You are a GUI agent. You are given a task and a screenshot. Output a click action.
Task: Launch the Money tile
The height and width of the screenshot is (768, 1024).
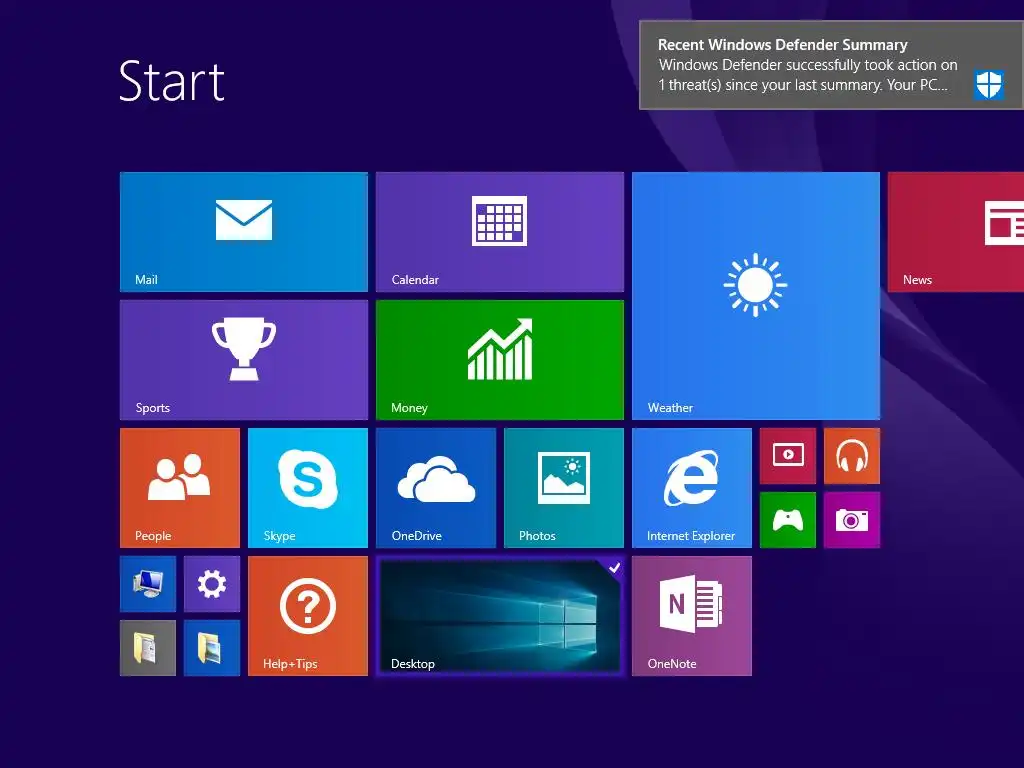point(500,360)
